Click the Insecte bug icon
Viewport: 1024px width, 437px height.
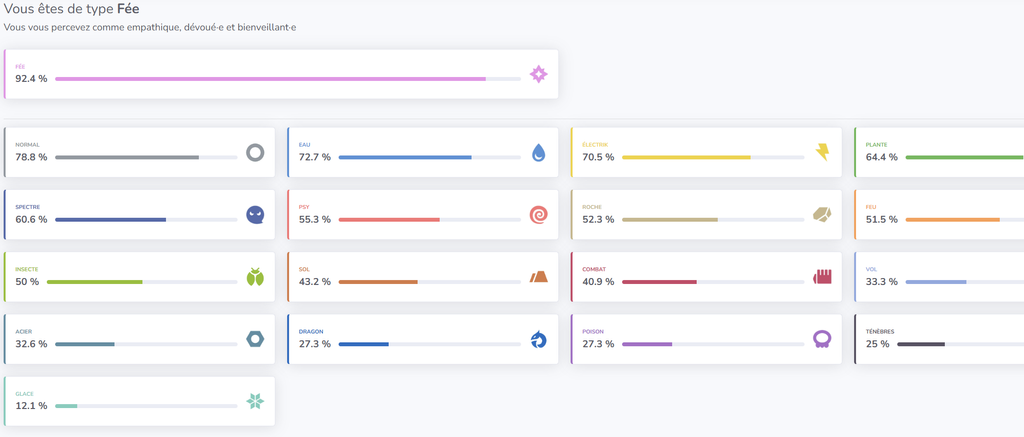[x=255, y=277]
